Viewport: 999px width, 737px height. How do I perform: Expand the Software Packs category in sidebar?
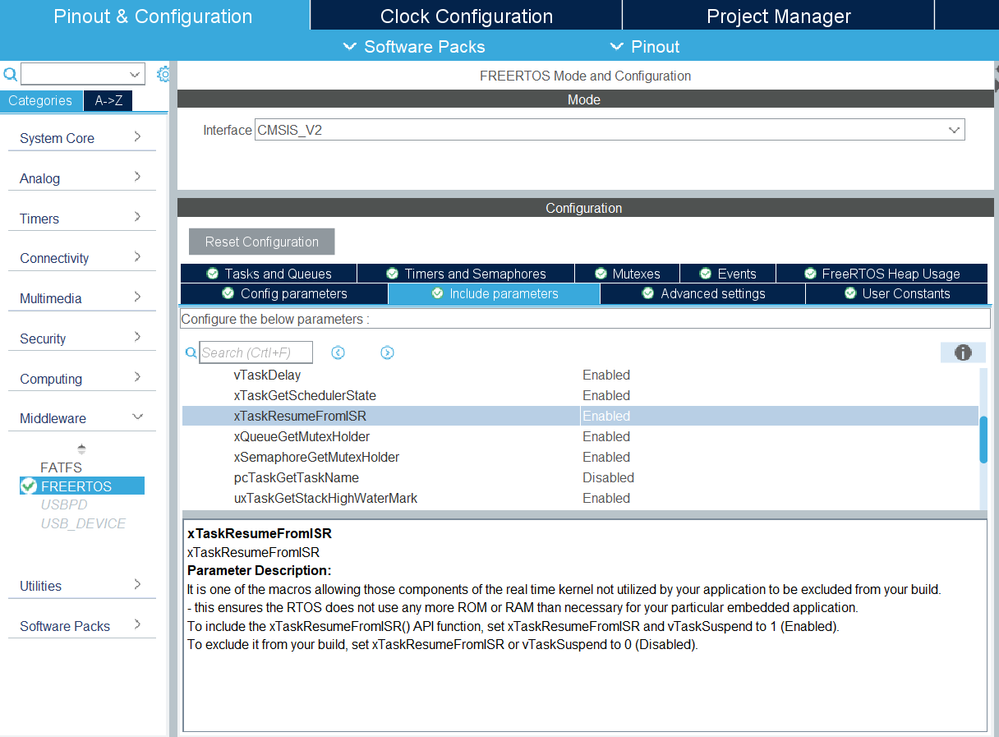point(82,626)
